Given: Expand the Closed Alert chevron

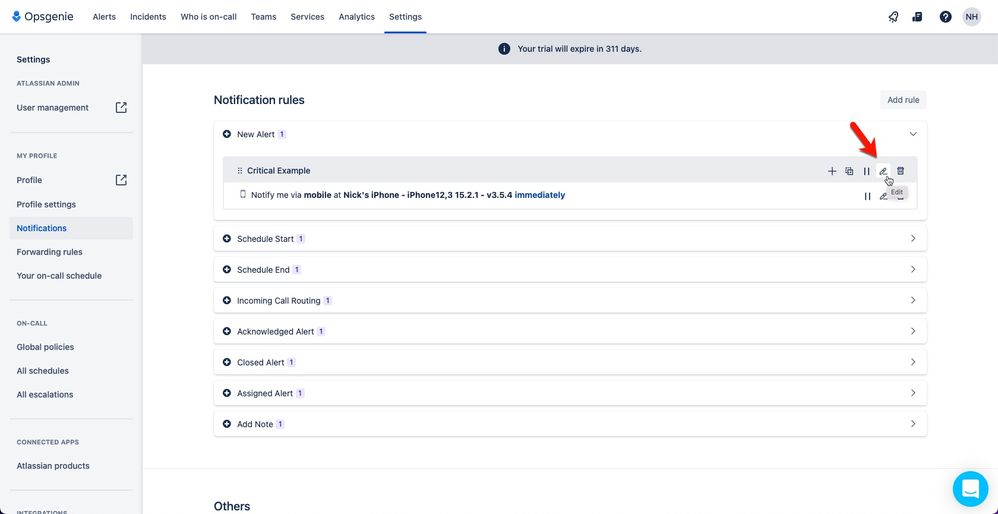Looking at the screenshot, I should 913,362.
